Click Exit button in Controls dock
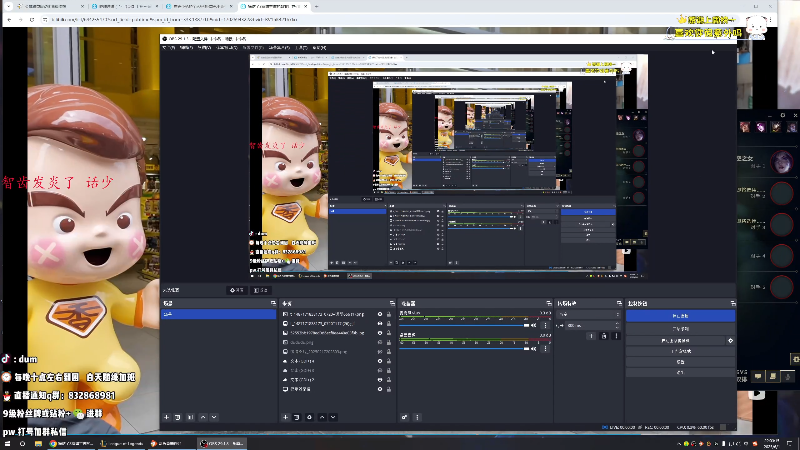Viewport: 800px width, 450px height. point(680,372)
